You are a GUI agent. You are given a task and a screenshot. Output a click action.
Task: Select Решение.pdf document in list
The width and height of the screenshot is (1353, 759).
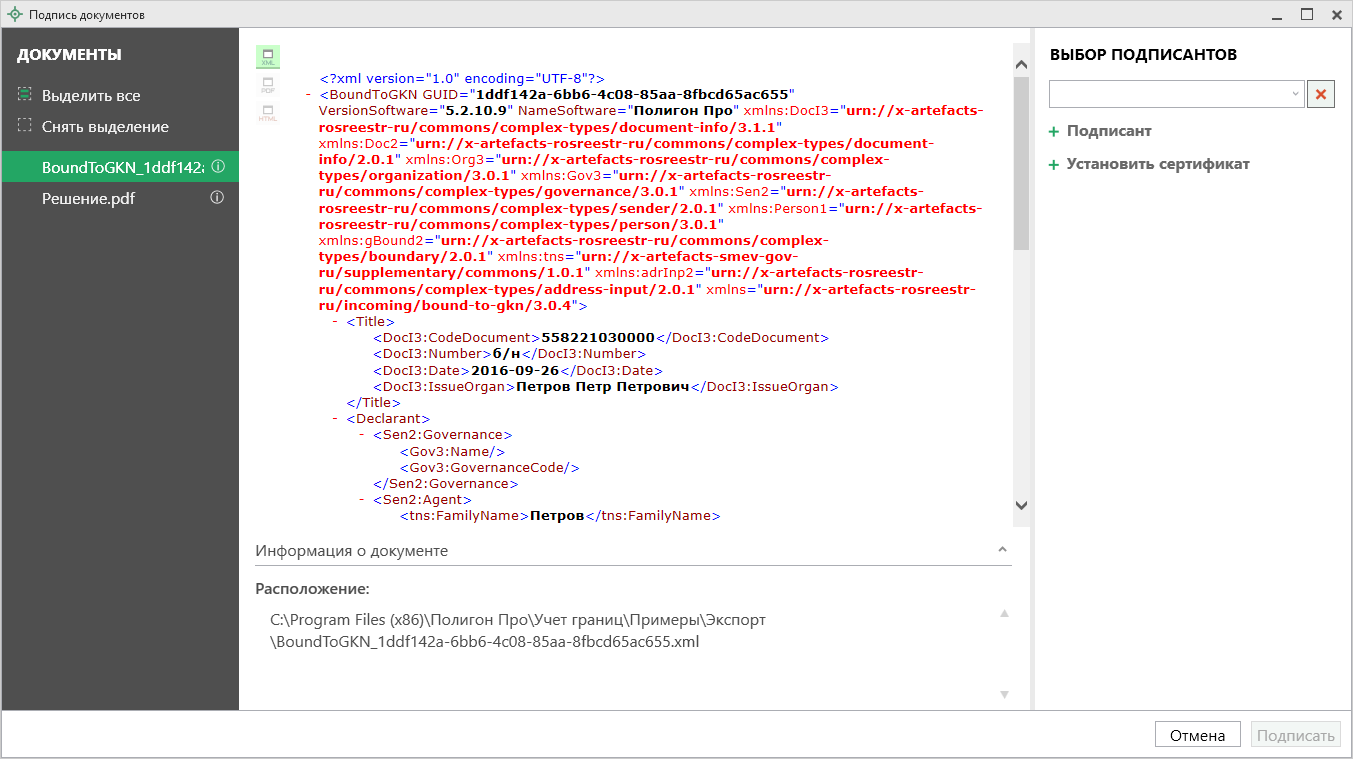(88, 198)
